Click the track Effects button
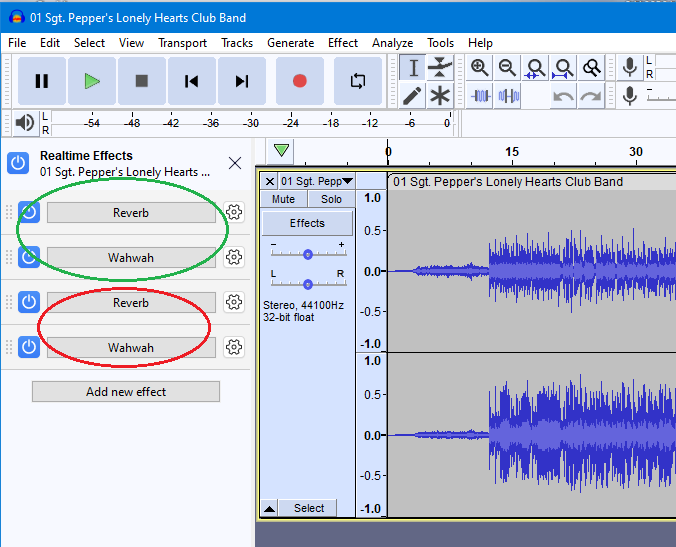676x547 pixels. (x=307, y=223)
